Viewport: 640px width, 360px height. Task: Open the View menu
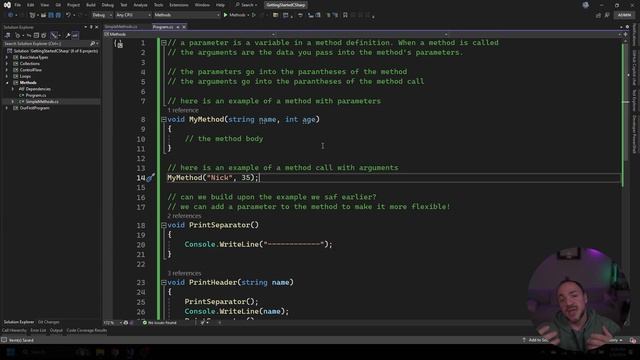[x=45, y=5]
